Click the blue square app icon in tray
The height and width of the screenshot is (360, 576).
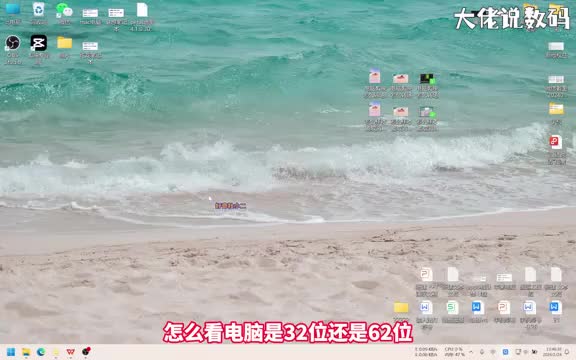coord(505,352)
